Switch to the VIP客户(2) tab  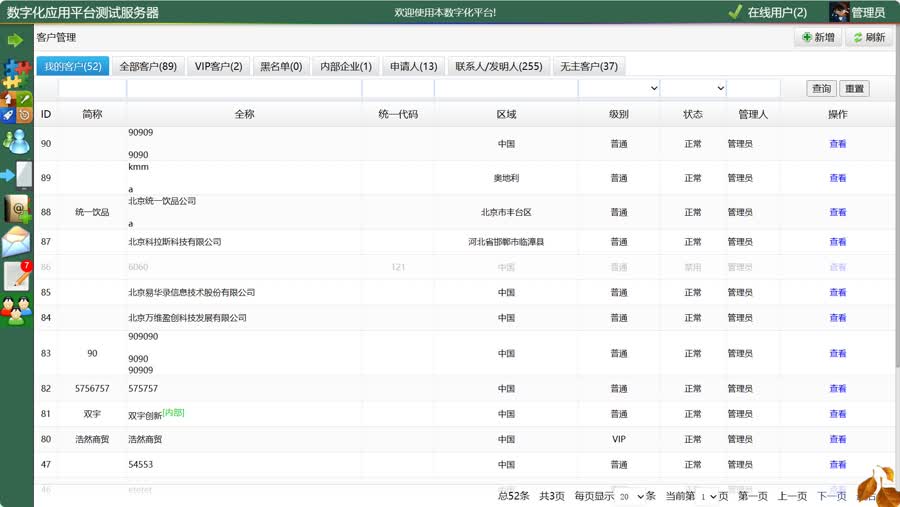coord(218,66)
